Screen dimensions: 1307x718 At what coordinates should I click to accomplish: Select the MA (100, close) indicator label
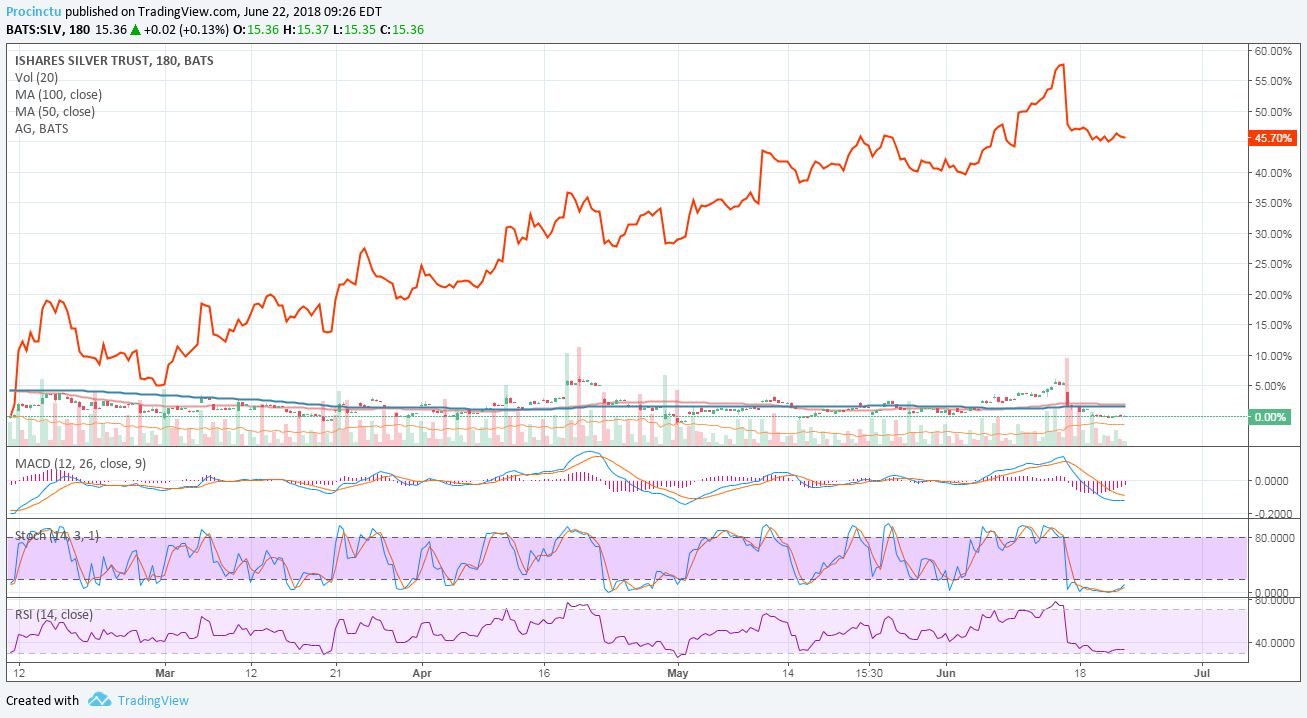point(58,94)
